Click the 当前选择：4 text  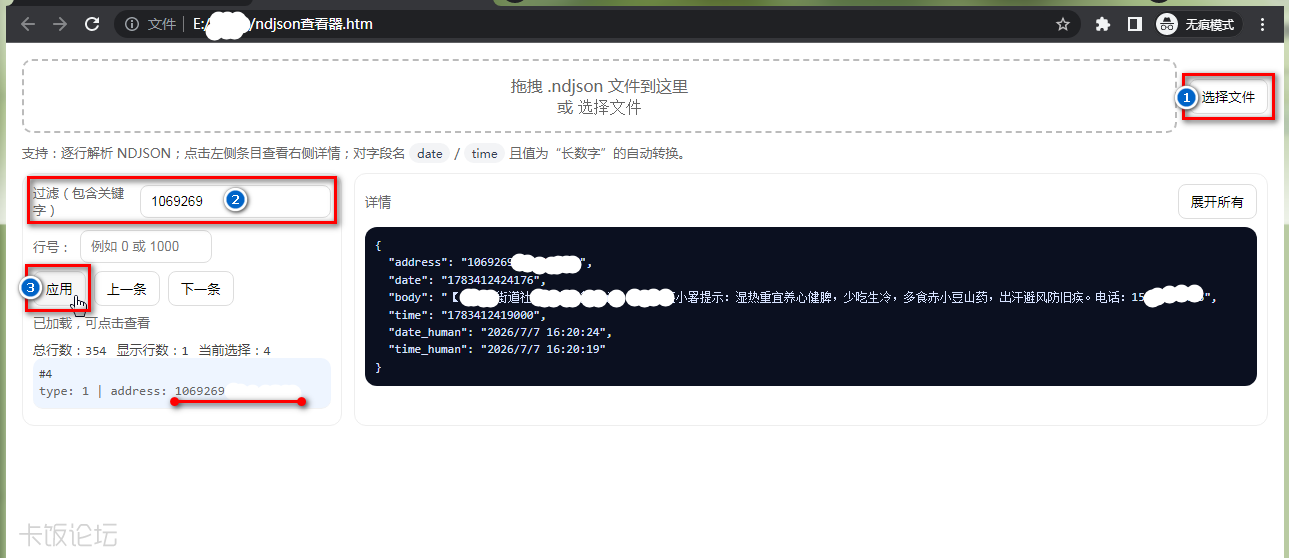pyautogui.click(x=234, y=351)
